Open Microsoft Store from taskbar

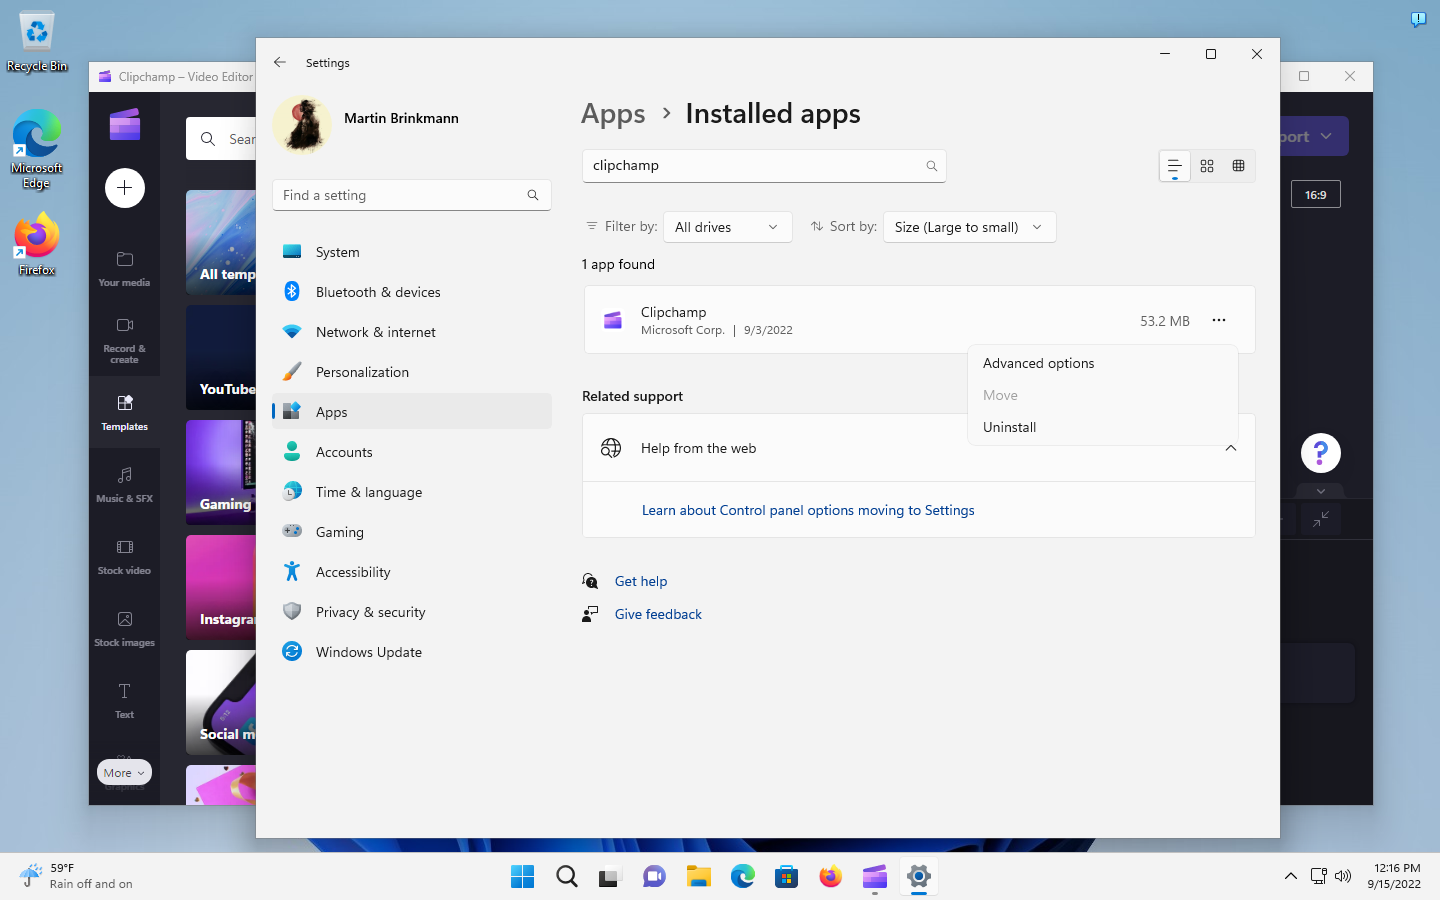tap(787, 877)
